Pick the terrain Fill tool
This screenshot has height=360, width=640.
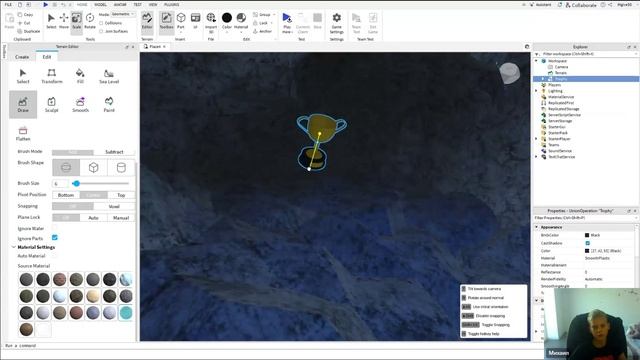click(x=80, y=76)
